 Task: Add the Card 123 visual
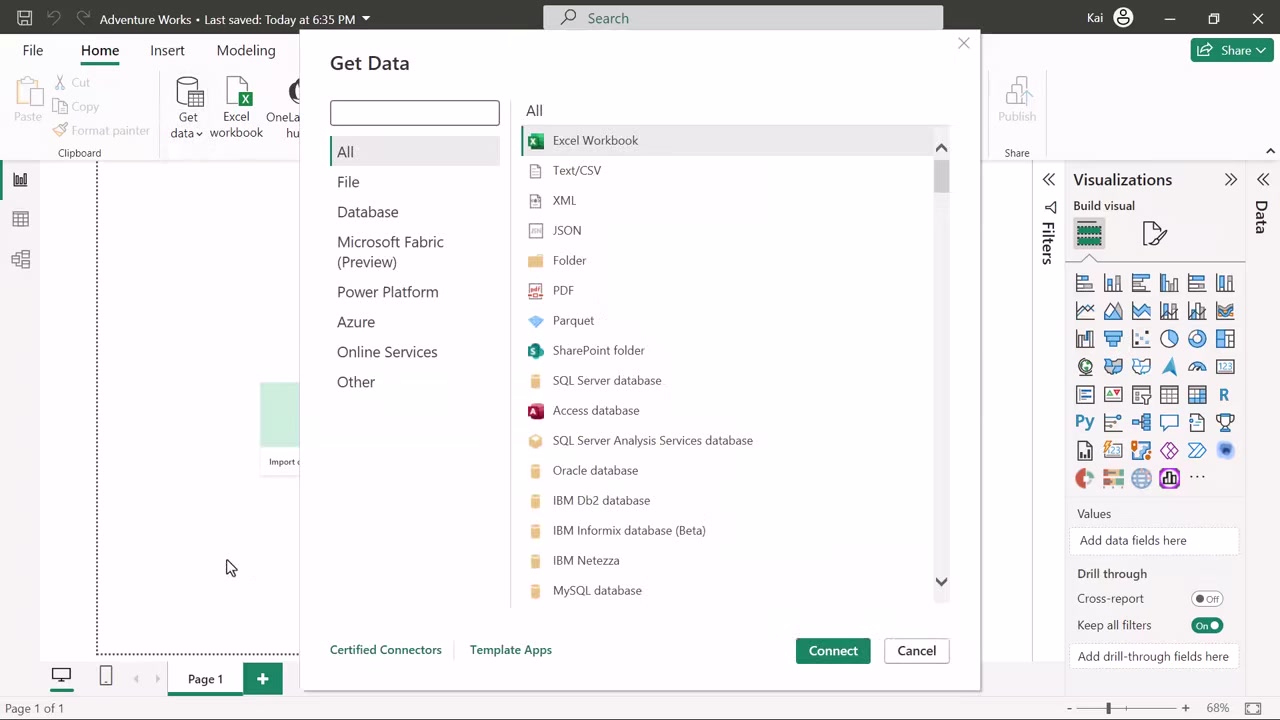coord(1225,367)
